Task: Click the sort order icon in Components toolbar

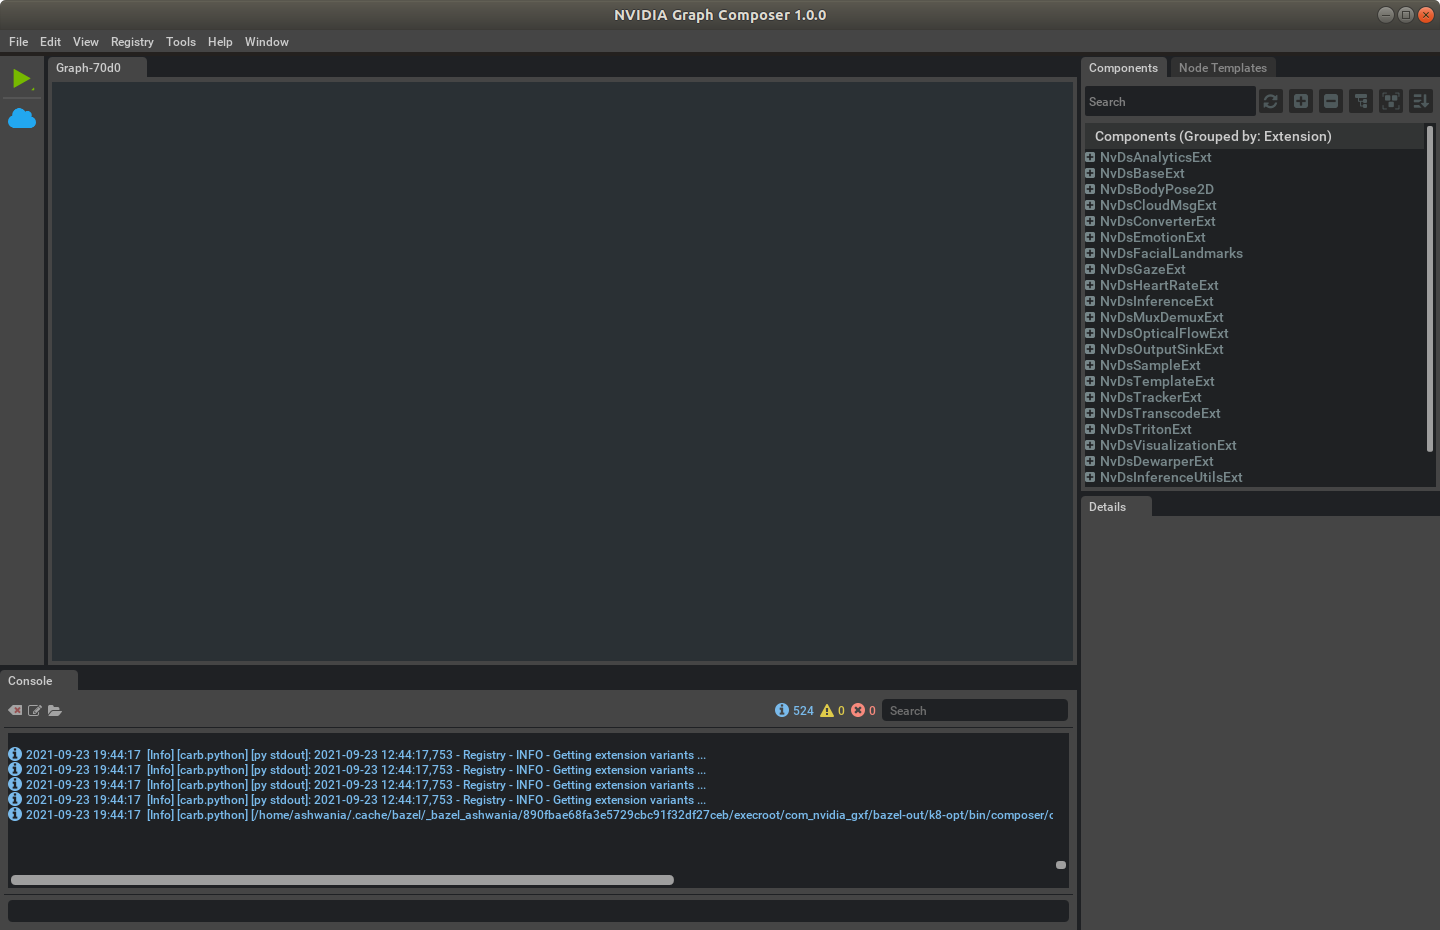Action: 1420,101
